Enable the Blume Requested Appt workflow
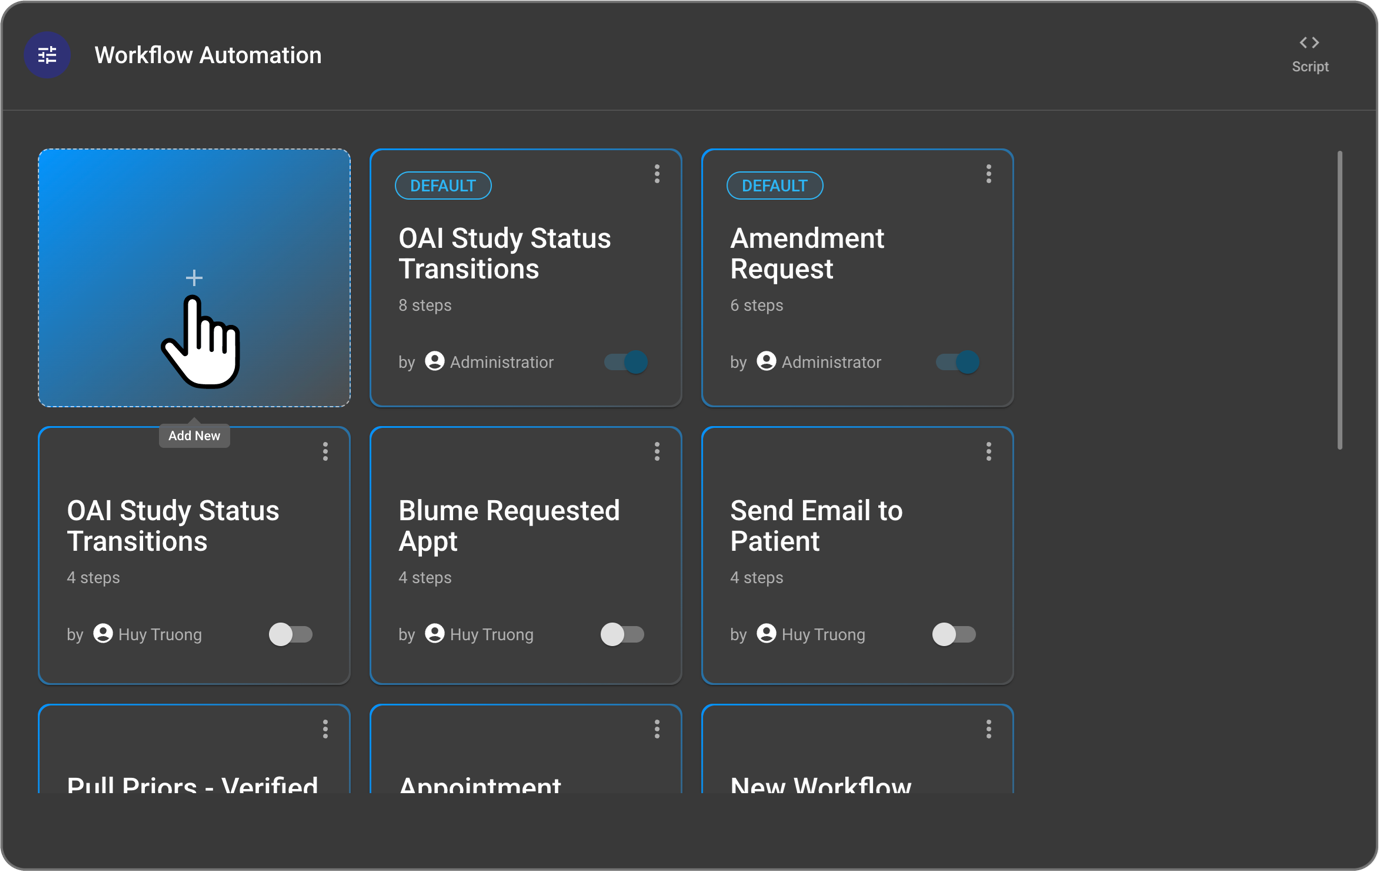This screenshot has height=871, width=1379. 622,634
